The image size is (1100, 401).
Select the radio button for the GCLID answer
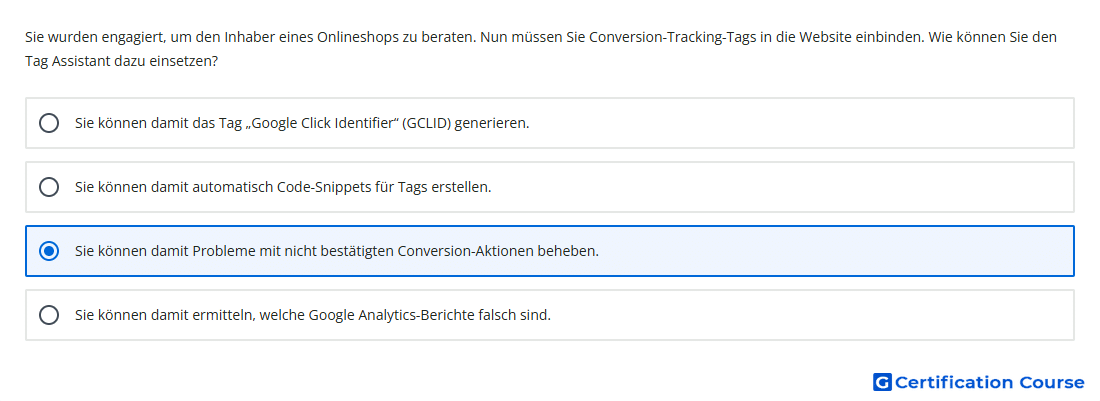coord(49,123)
